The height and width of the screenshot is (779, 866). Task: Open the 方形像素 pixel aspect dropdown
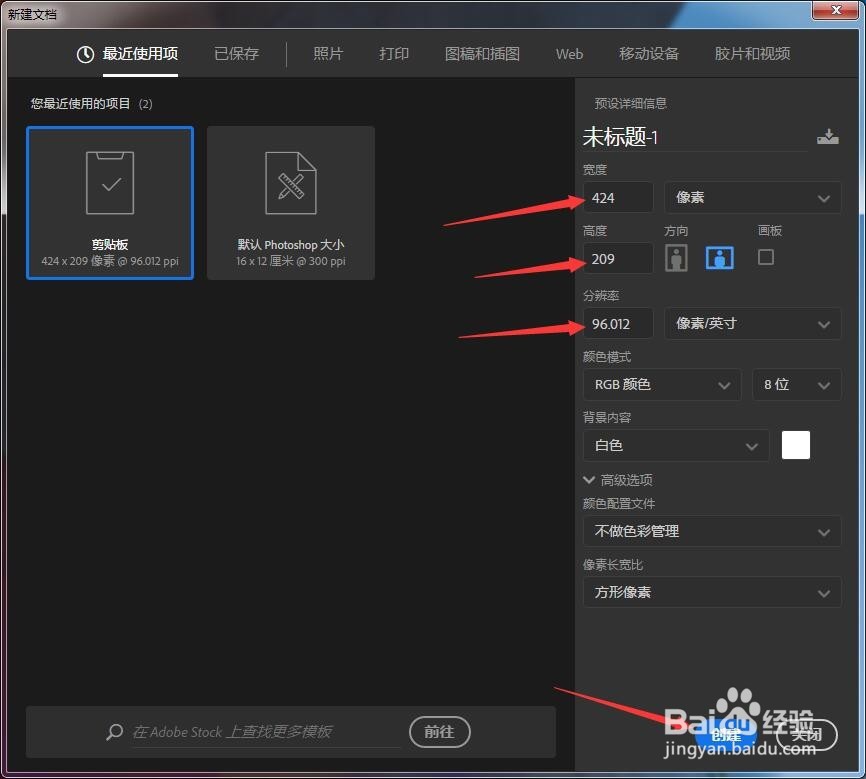point(711,592)
